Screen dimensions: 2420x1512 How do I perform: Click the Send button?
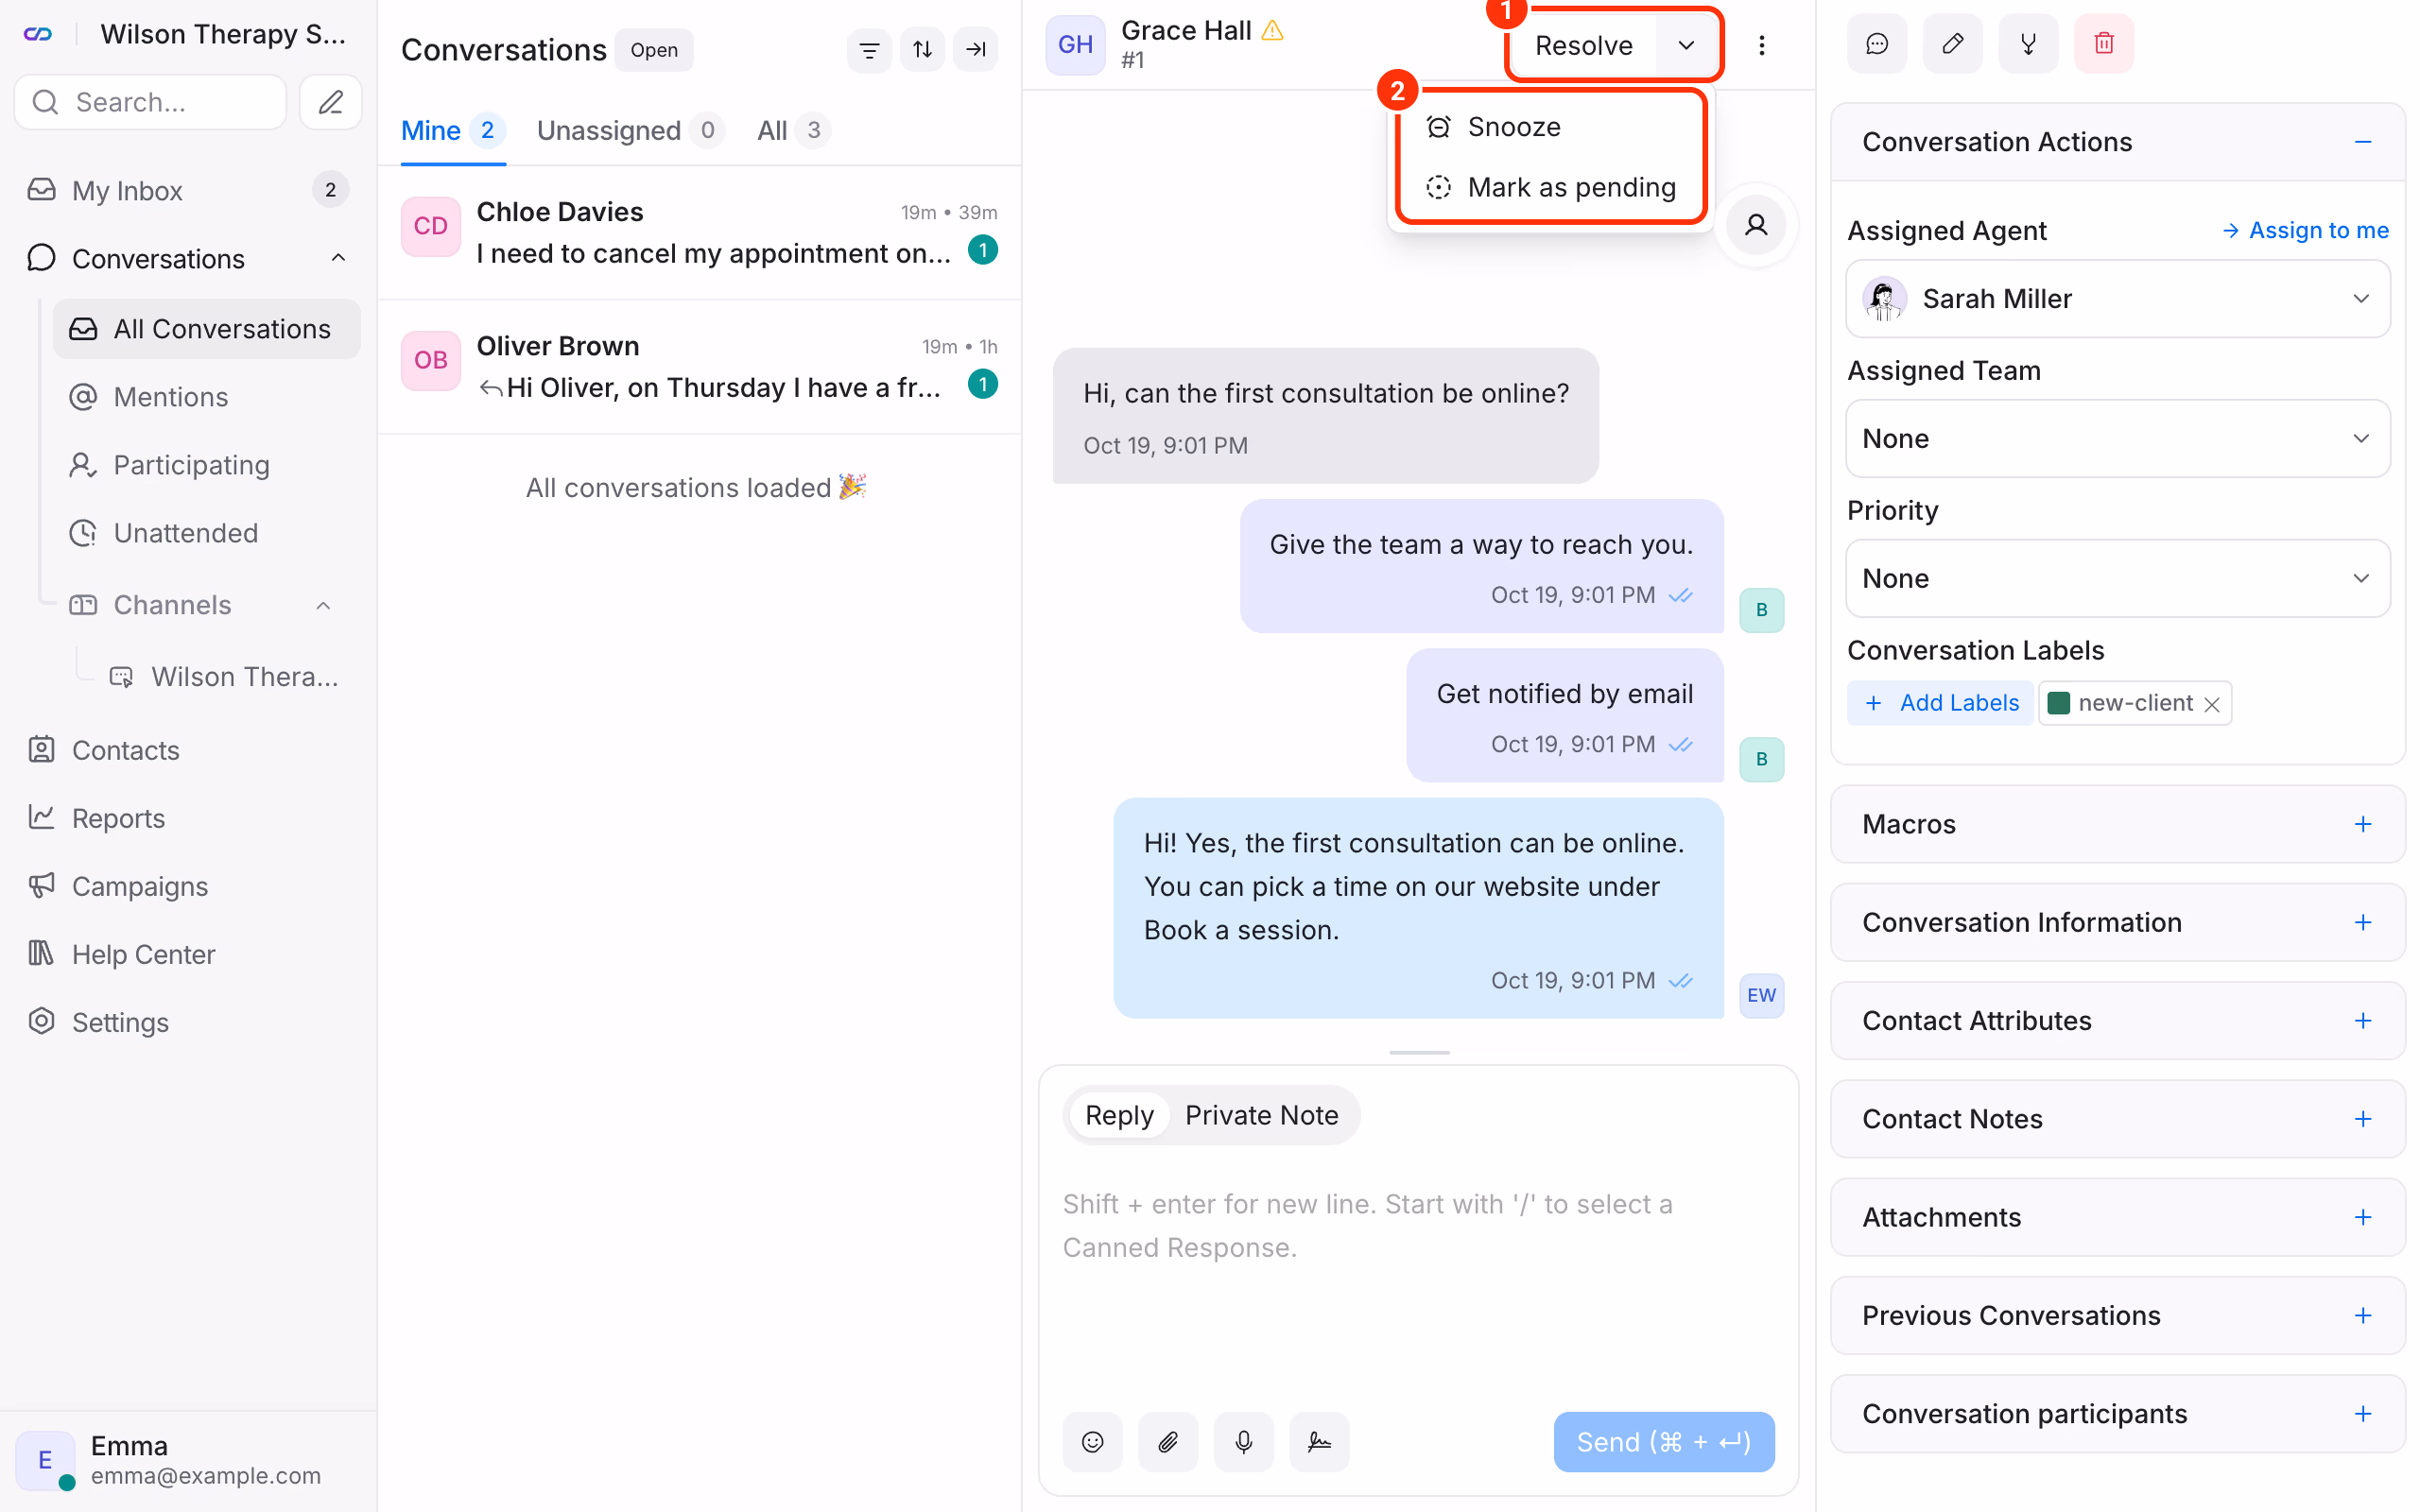click(x=1663, y=1441)
